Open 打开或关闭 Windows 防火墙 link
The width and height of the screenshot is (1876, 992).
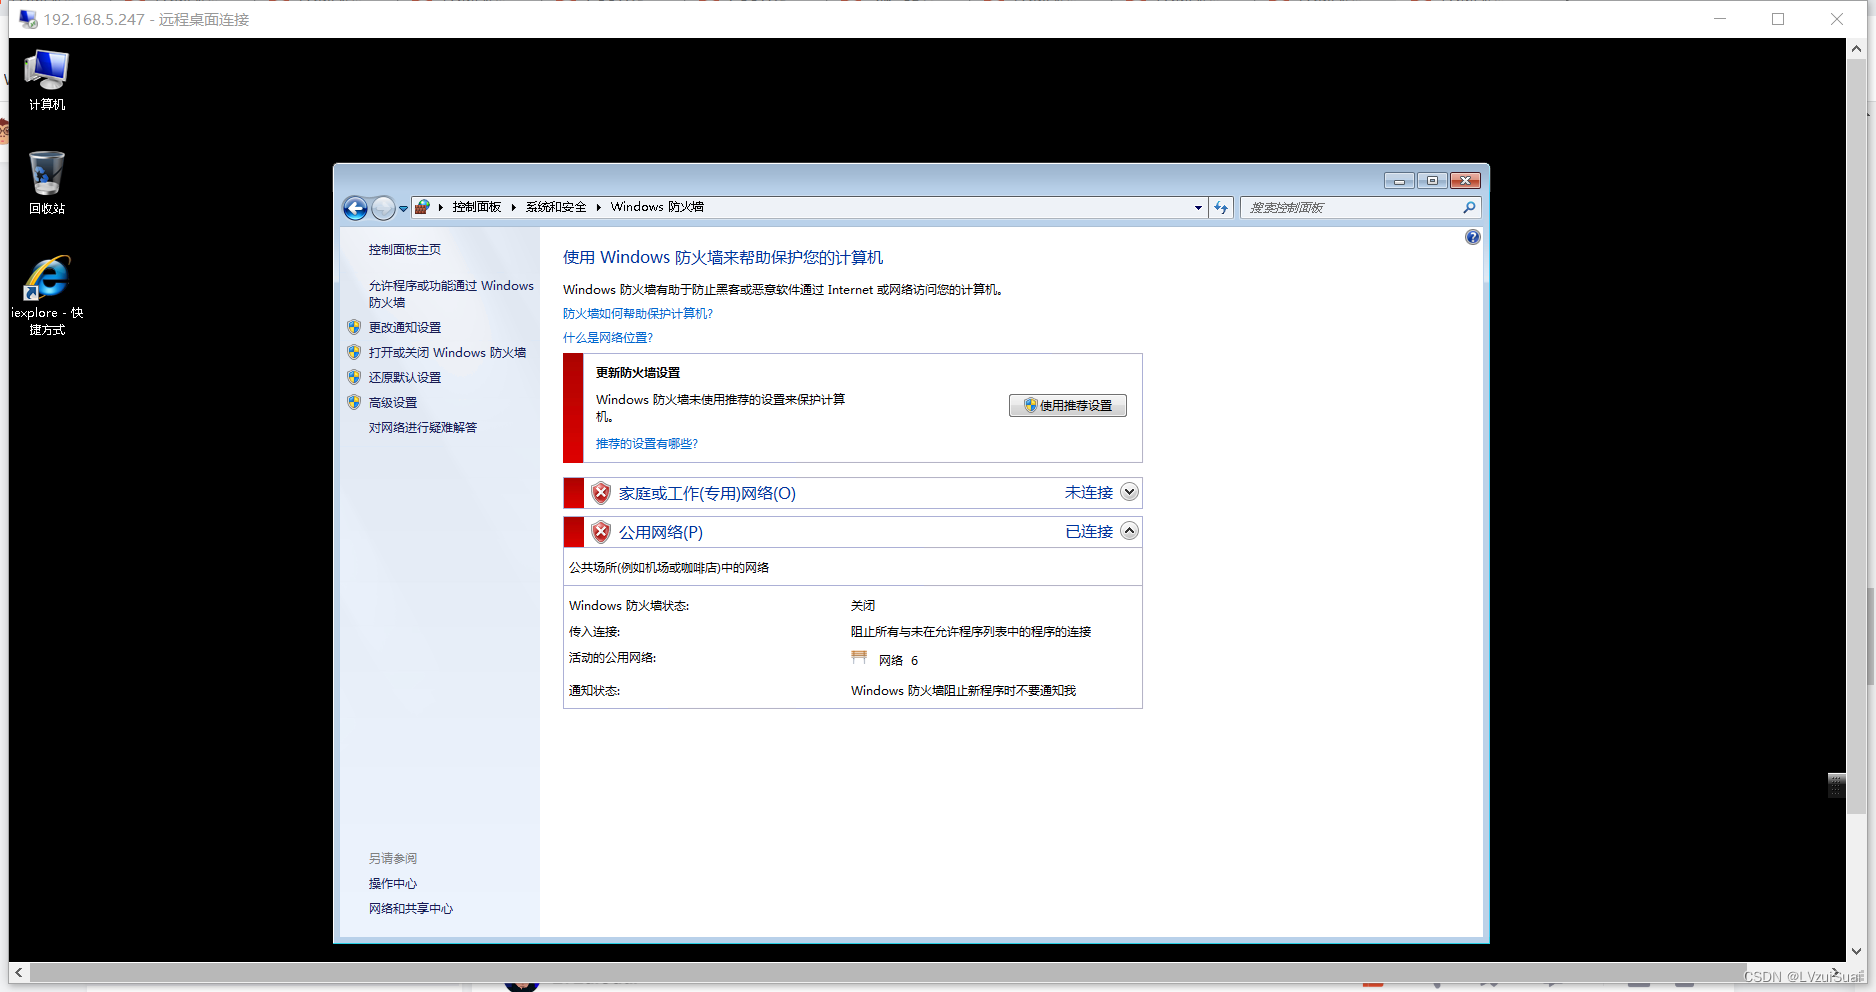click(447, 353)
